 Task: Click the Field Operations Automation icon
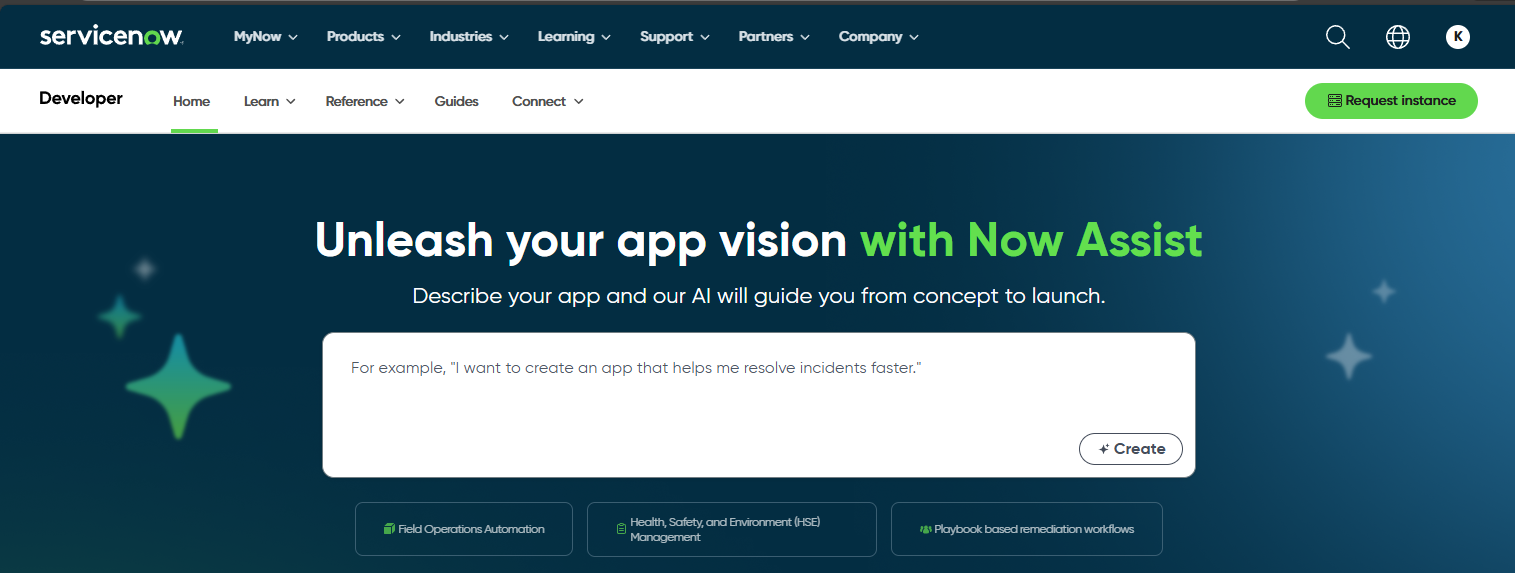pyautogui.click(x=390, y=529)
